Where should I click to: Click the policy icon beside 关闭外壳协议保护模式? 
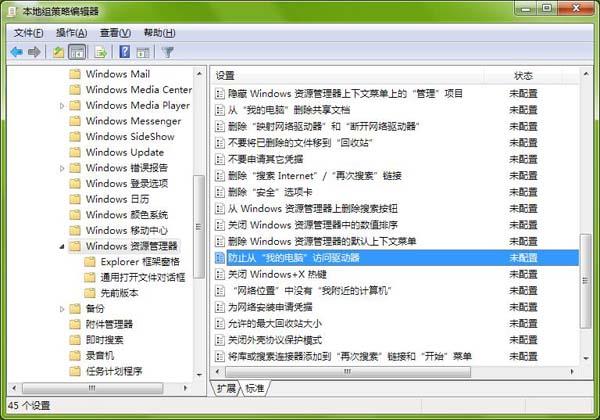[220, 340]
